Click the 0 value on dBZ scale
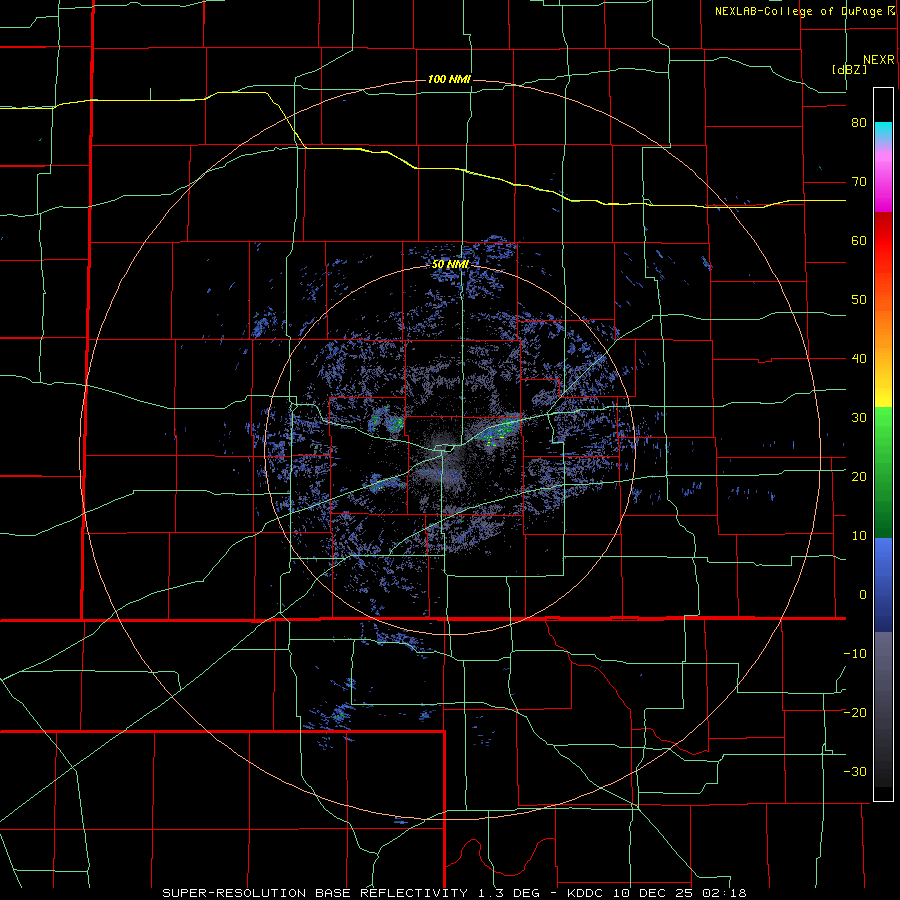Screen dimensions: 900x900 (863, 595)
